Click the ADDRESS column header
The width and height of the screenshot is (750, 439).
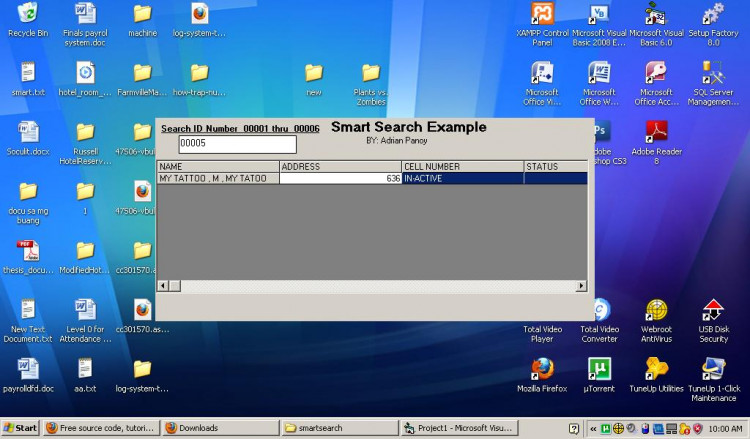(x=340, y=166)
